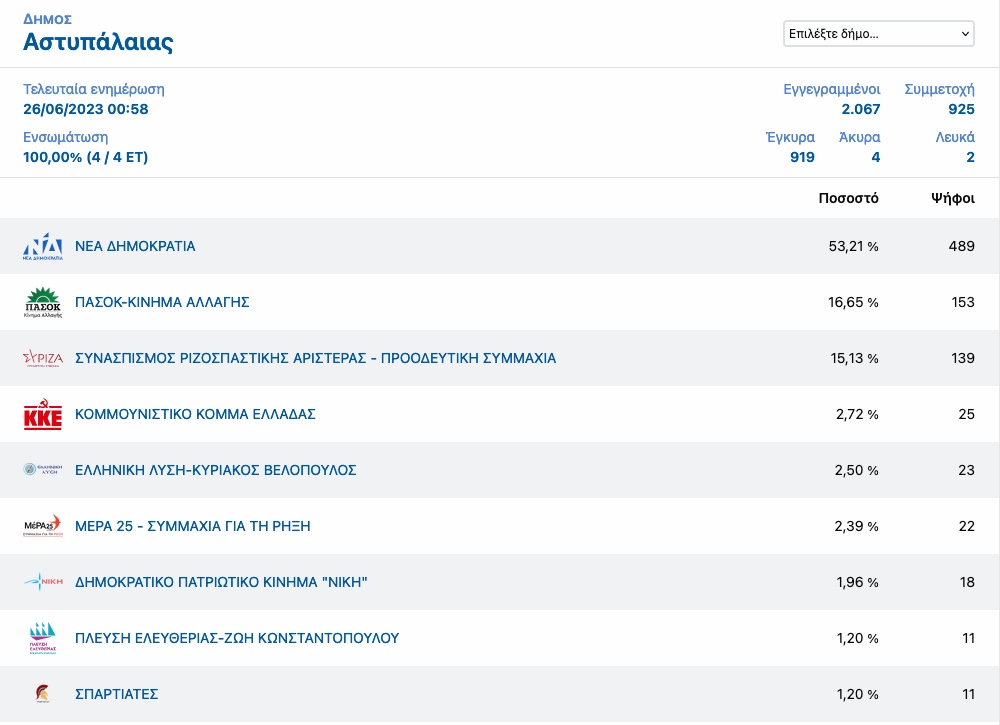The image size is (1000, 725).
Task: Open ΔΗΜΟΚΡΑΤΙΚΟ ΠΑΤΡΙΩΤΙΚΟ ΚΙΝΗΜΑ "ΝΙΚΗ" link
Action: (221, 582)
